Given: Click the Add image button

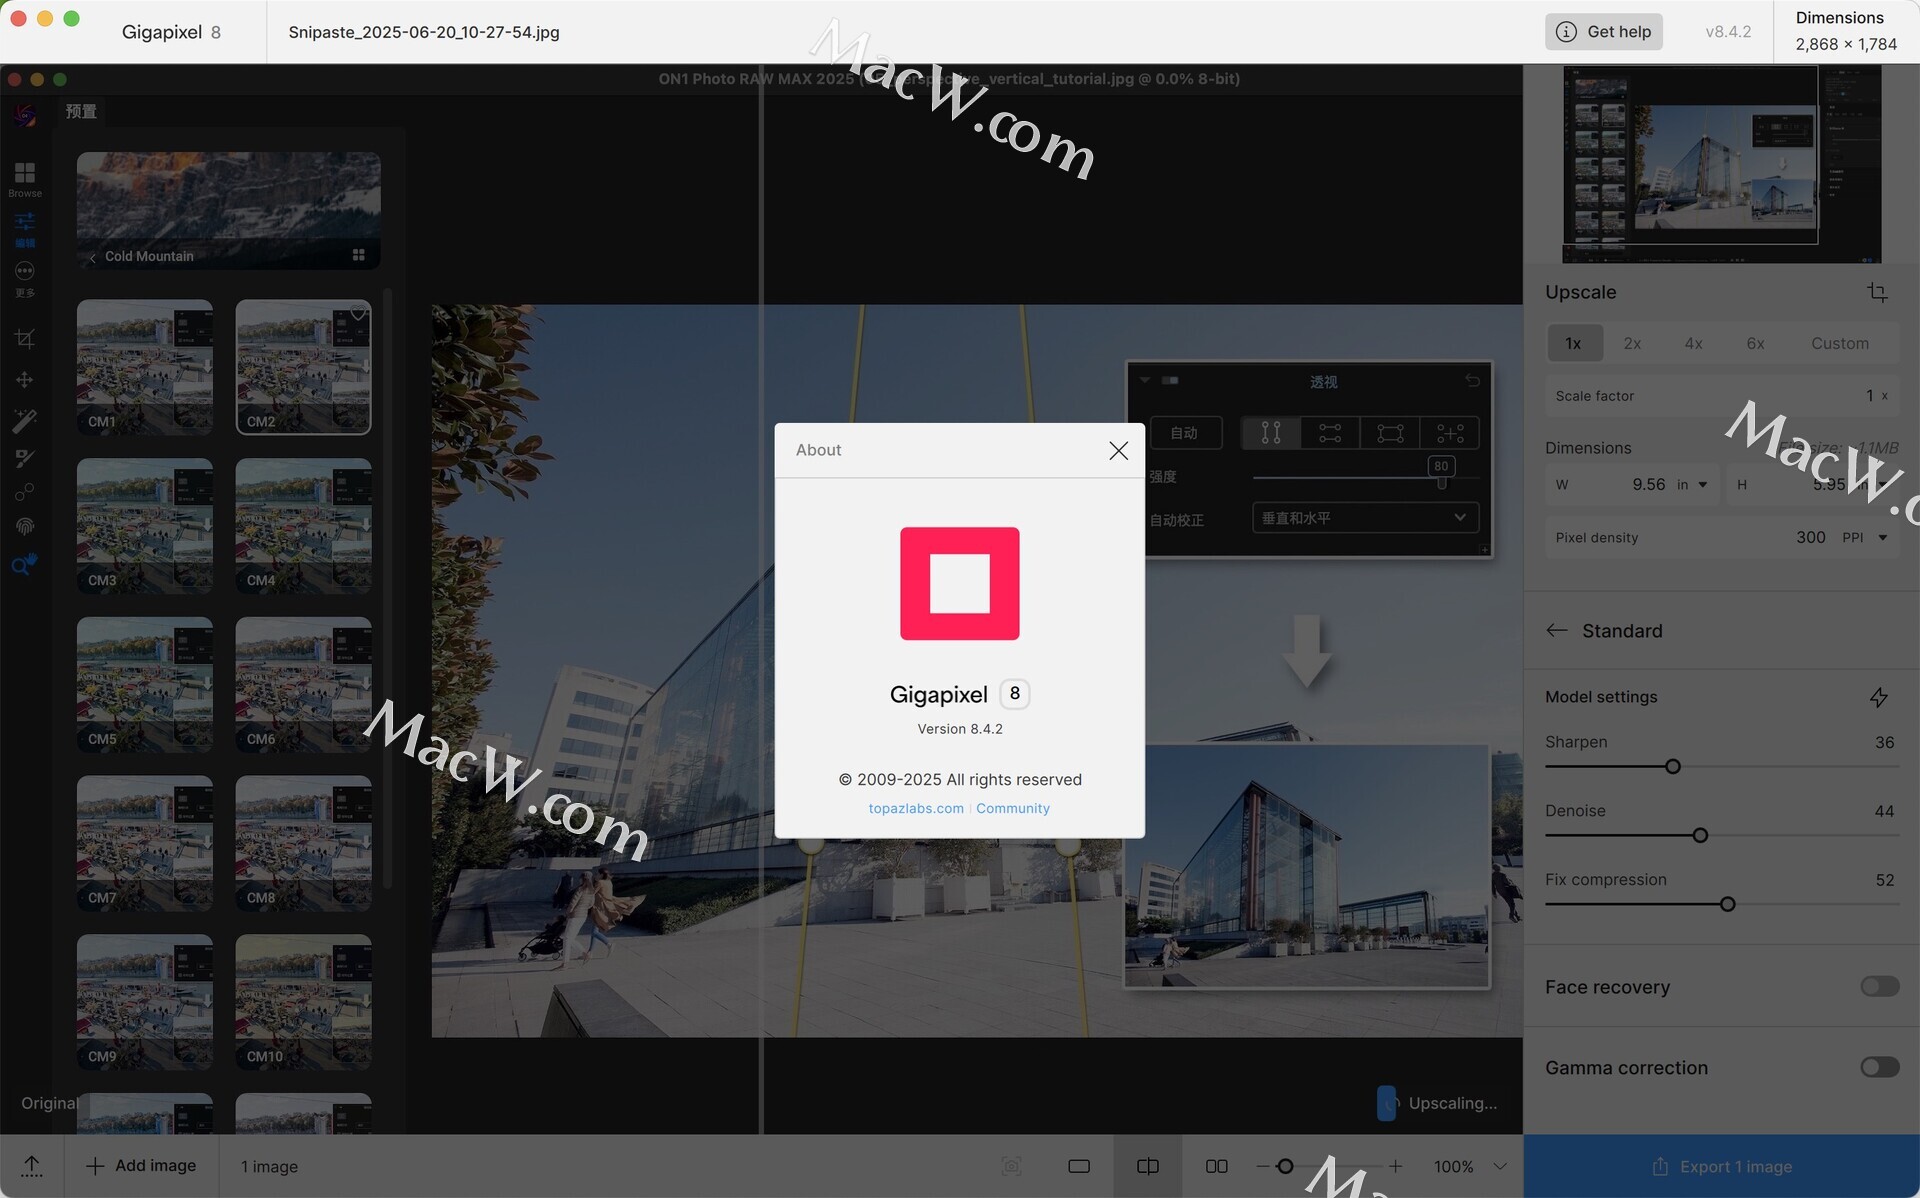Looking at the screenshot, I should click(141, 1166).
